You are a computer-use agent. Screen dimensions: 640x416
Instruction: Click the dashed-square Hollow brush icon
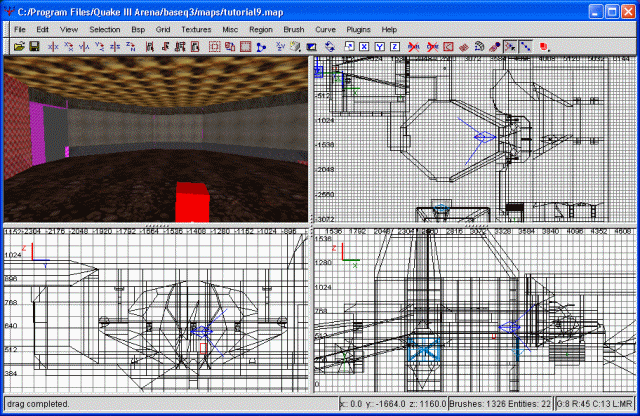point(214,47)
